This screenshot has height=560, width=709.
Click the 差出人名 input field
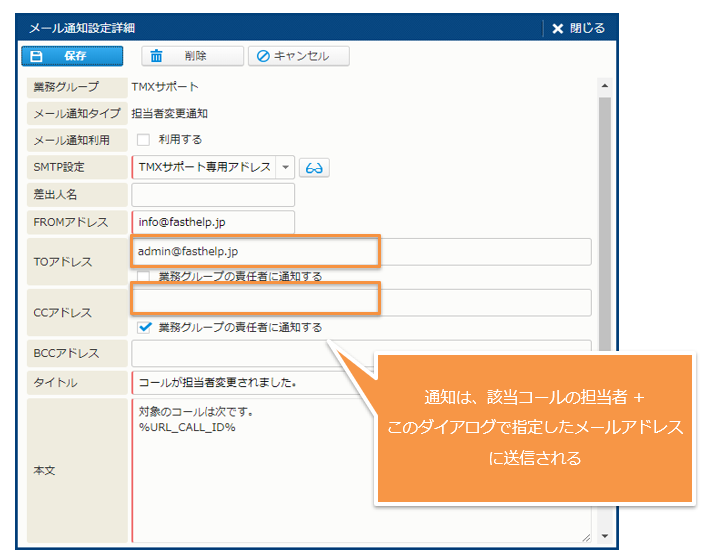click(x=213, y=195)
